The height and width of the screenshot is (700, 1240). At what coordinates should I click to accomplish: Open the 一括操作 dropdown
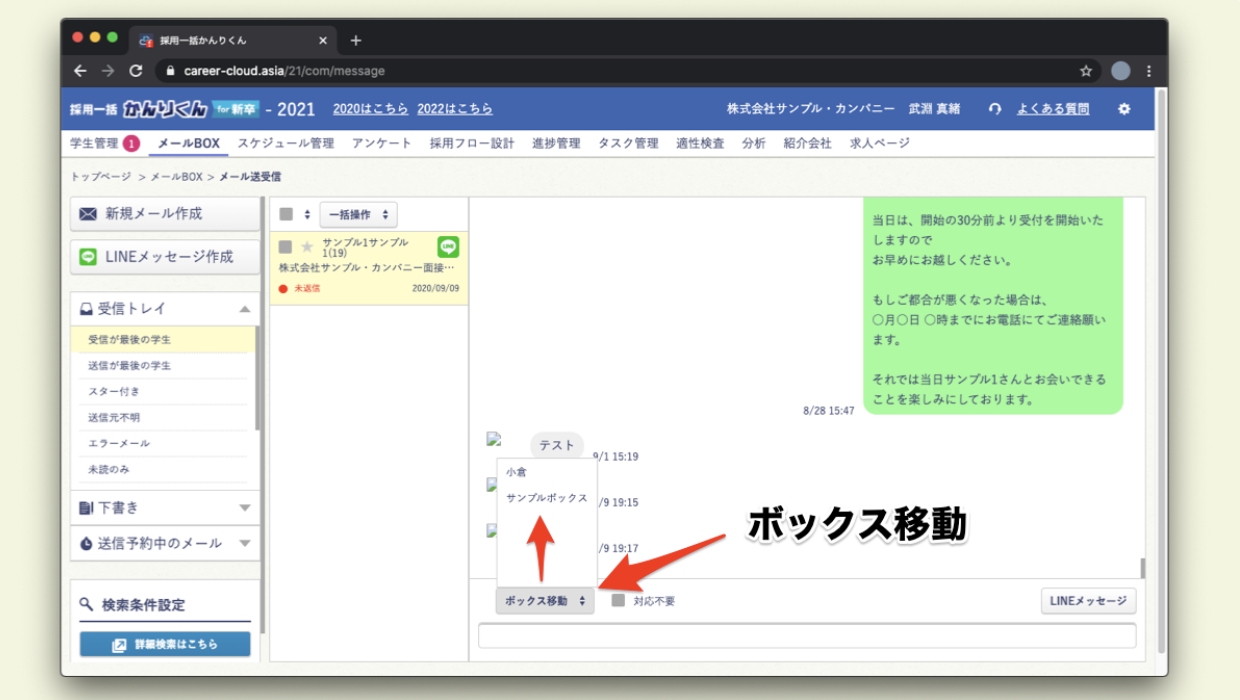357,214
